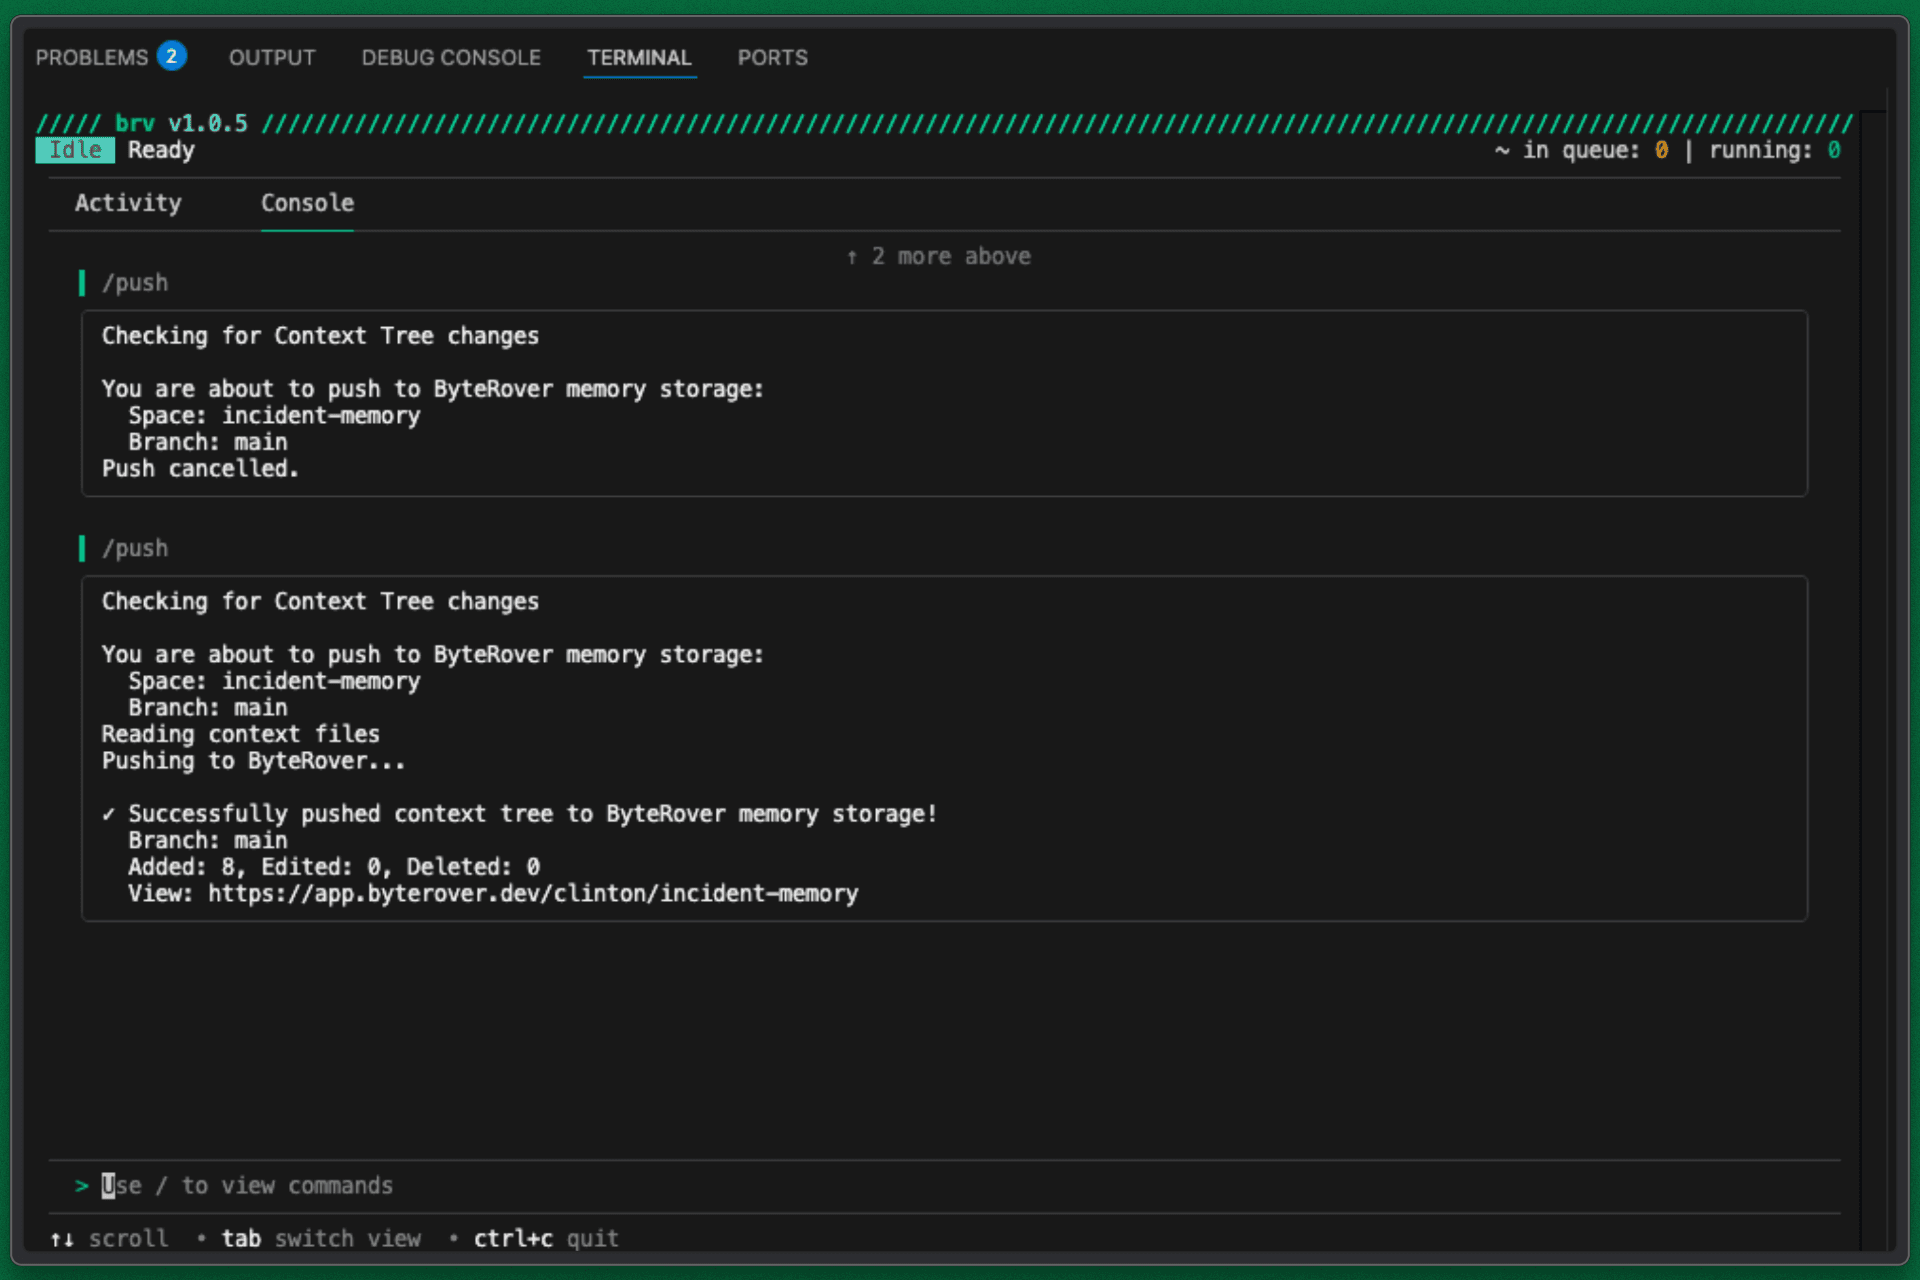Switch to the PORTS tab
The height and width of the screenshot is (1280, 1920).
772,58
